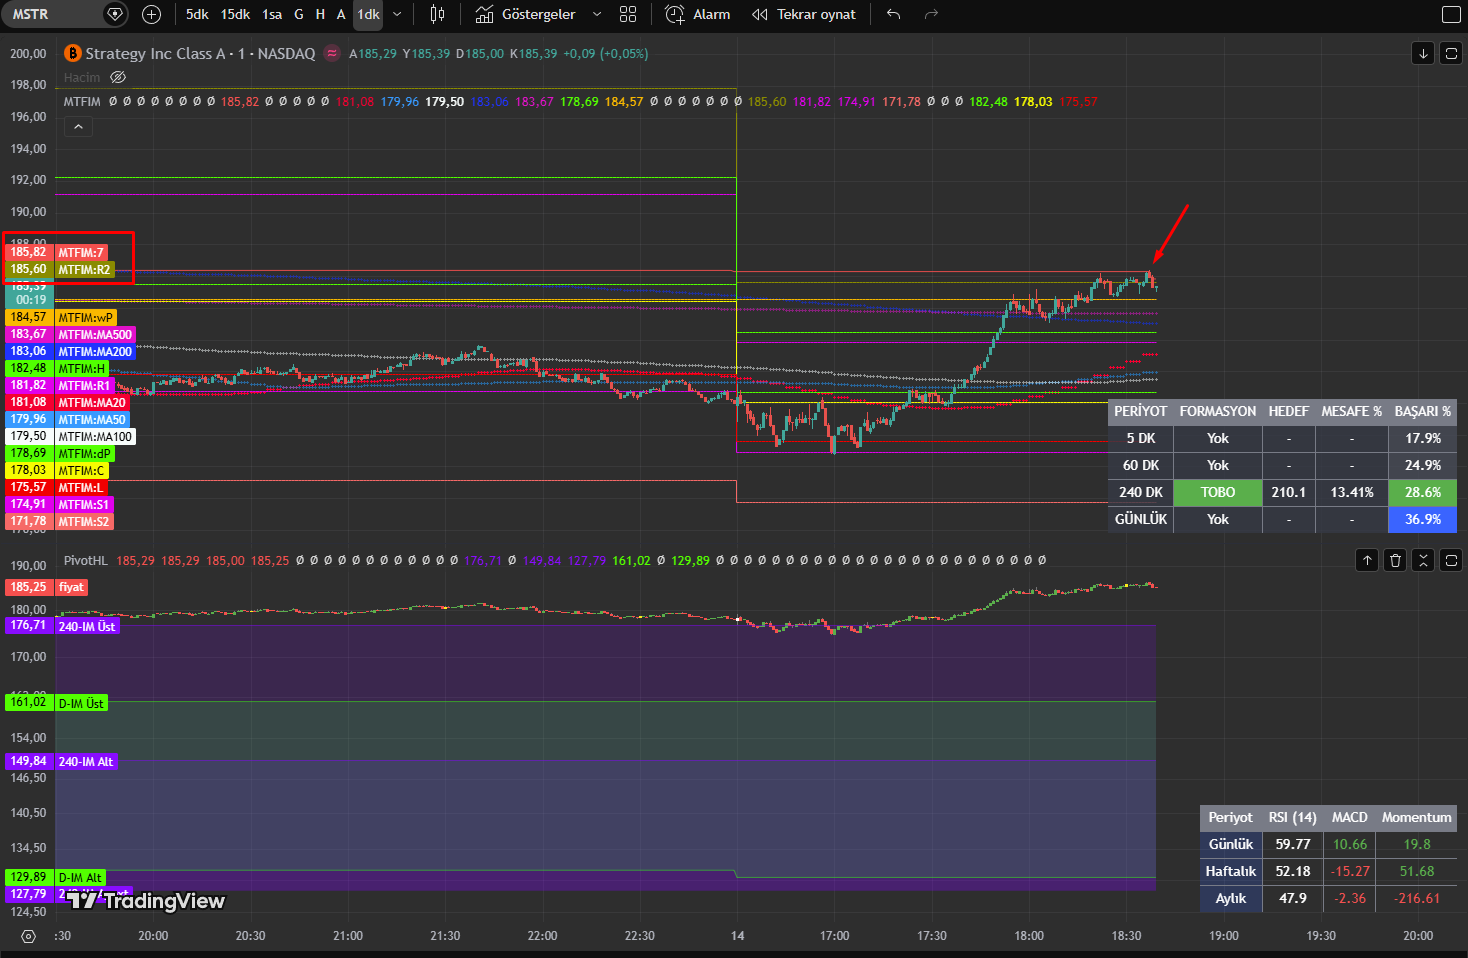1468x958 pixels.
Task: Switch to the 15dk timeframe
Action: point(235,14)
